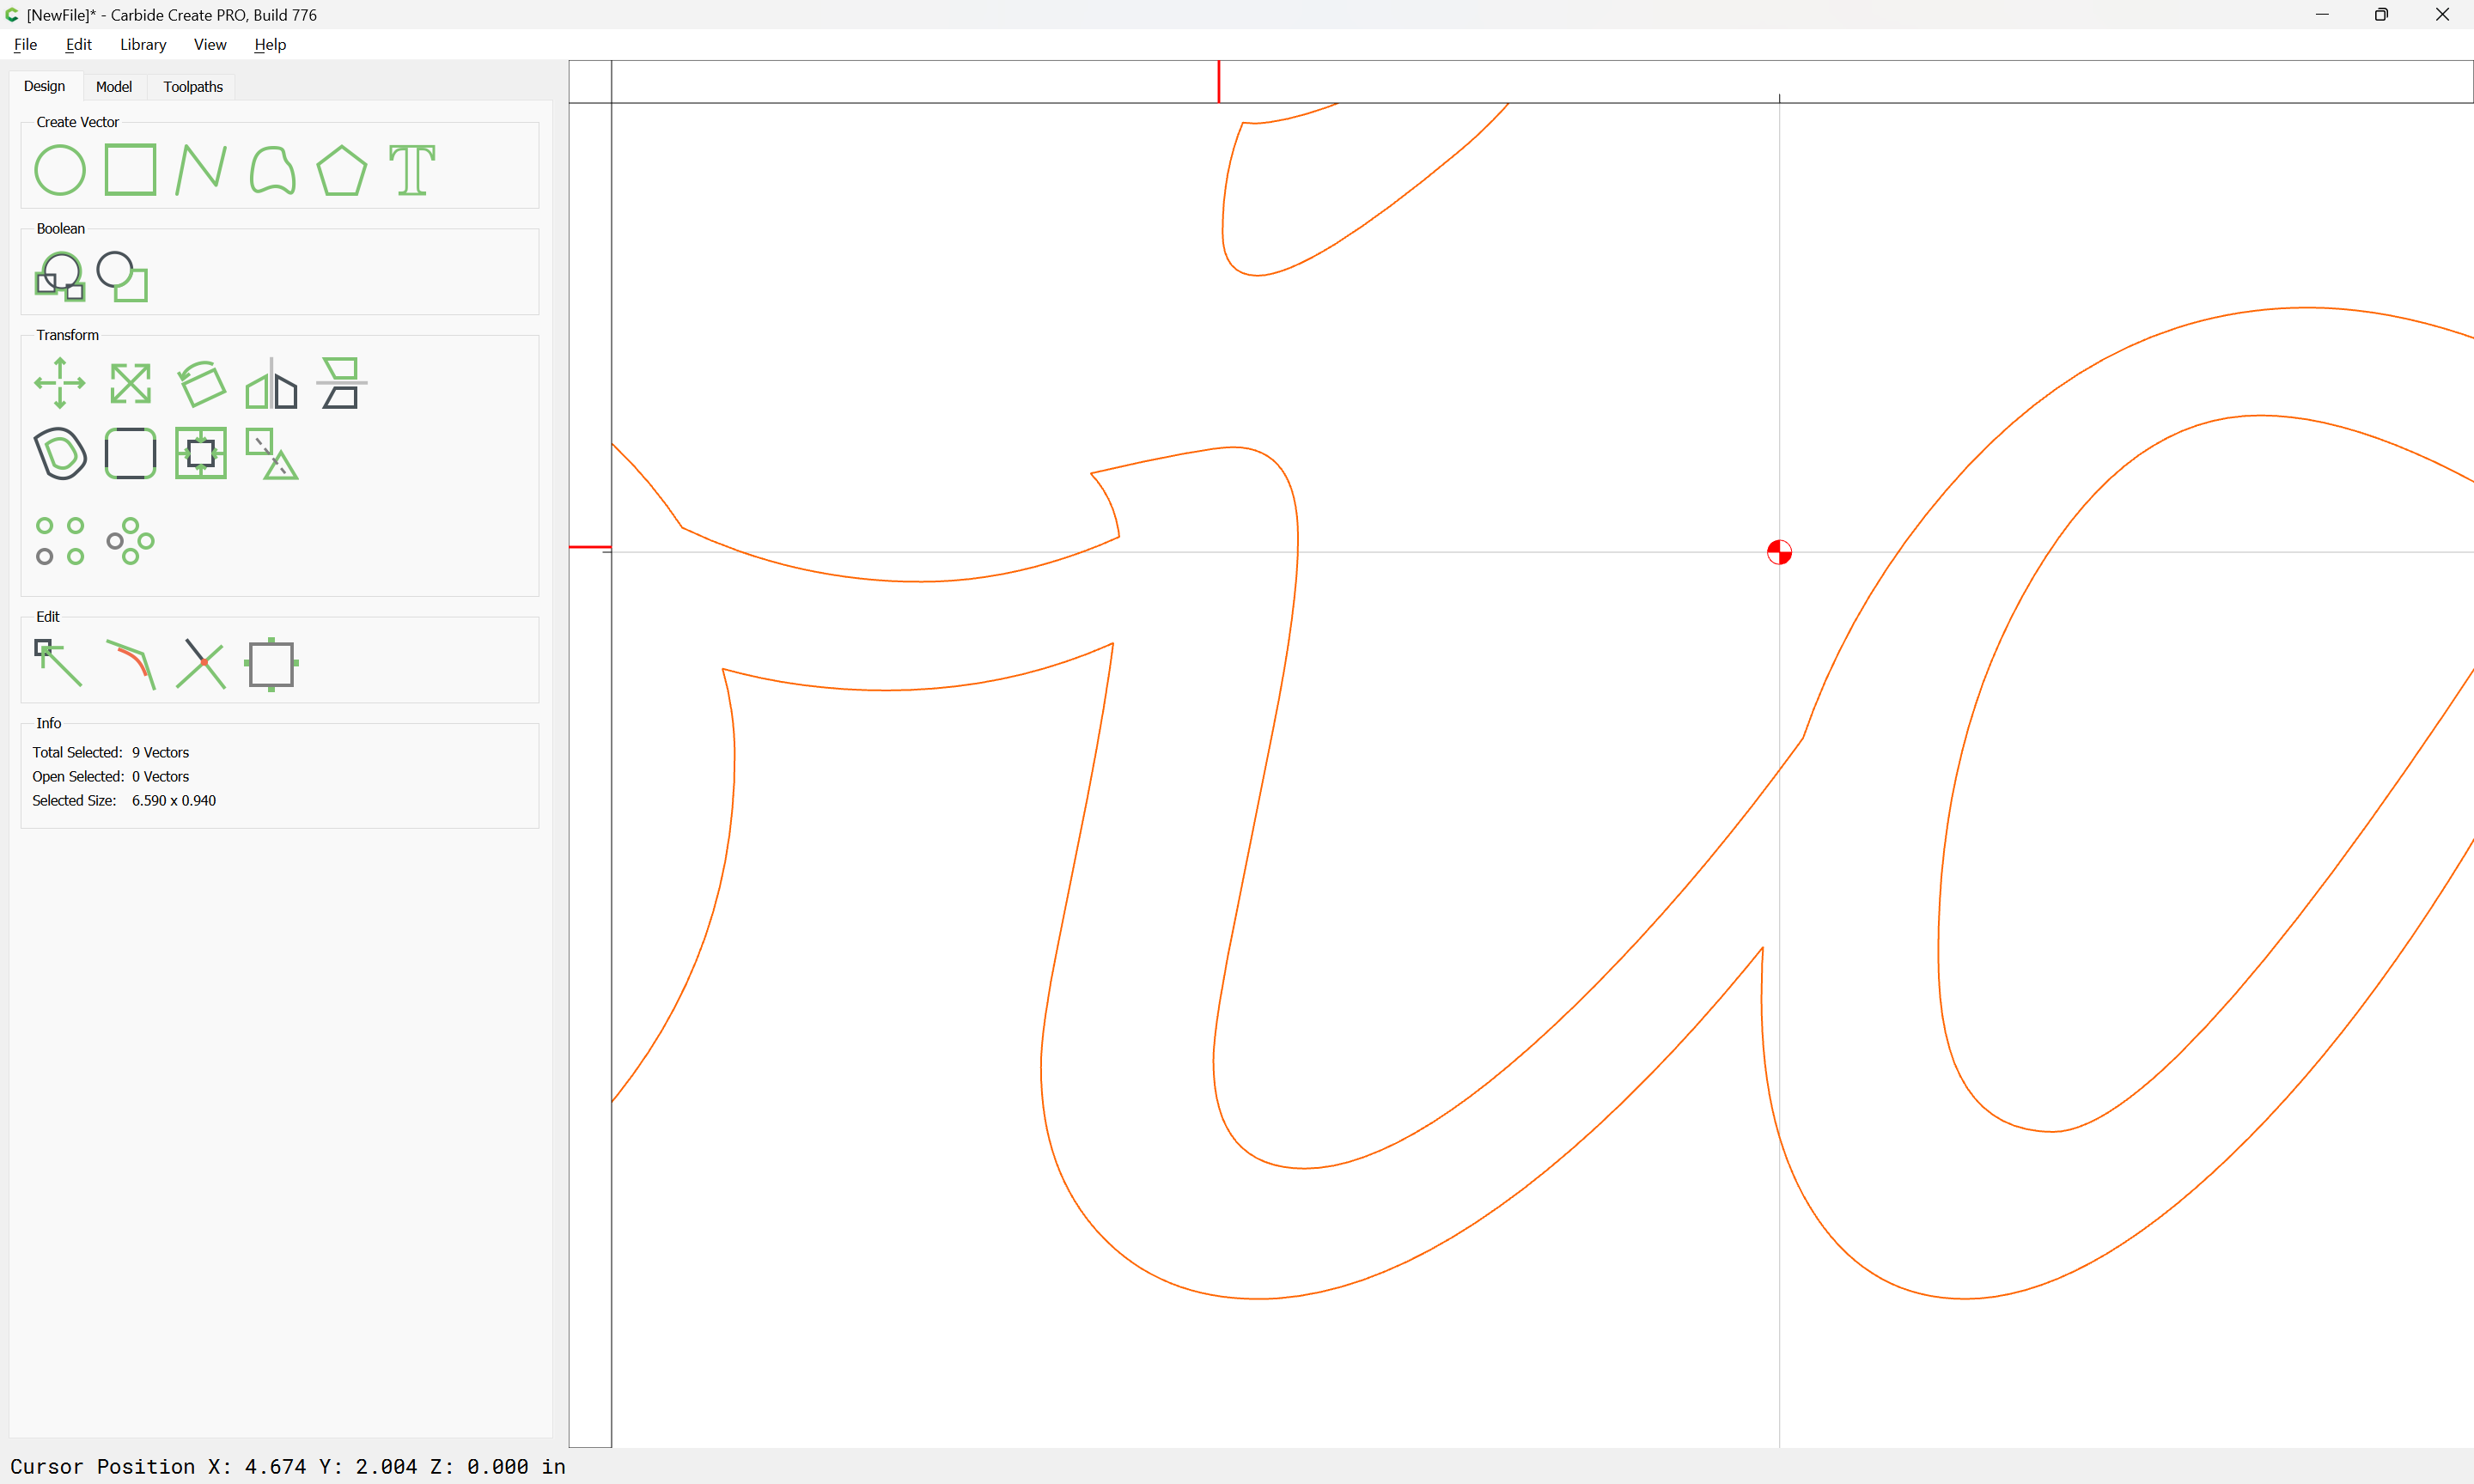Select the Curve drawing tool

click(272, 170)
